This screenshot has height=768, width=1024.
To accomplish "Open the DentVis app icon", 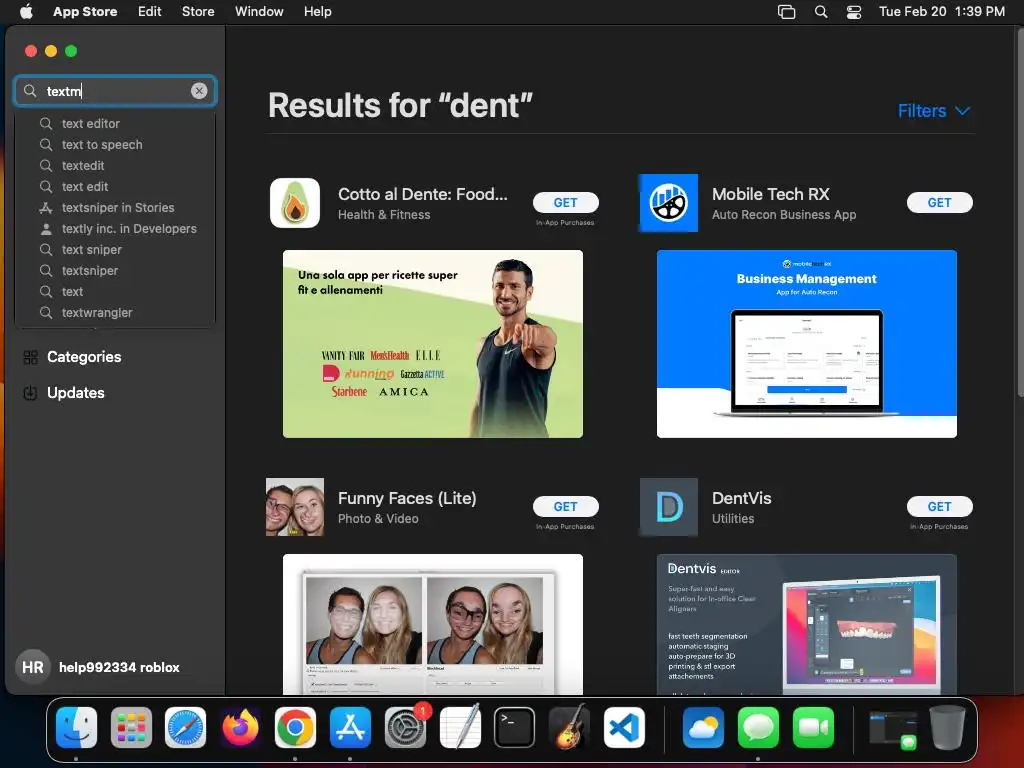I will coord(668,507).
